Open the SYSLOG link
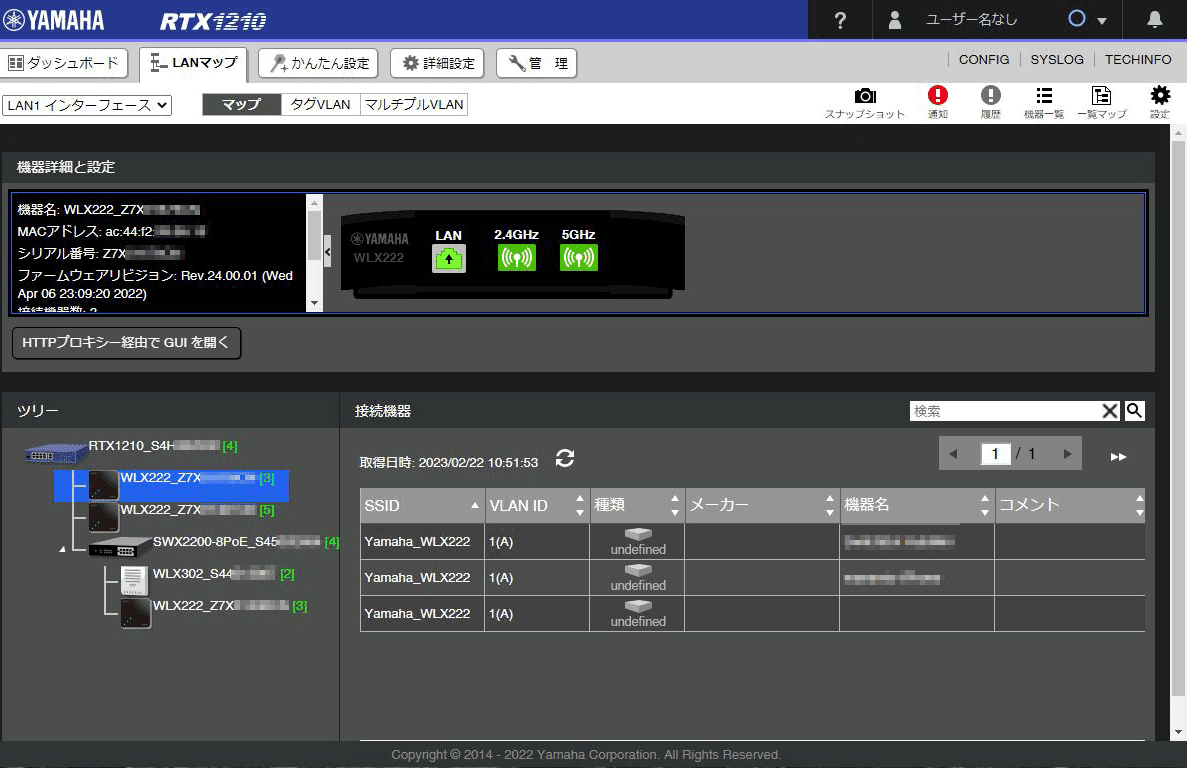The image size is (1187, 768). (x=1056, y=59)
